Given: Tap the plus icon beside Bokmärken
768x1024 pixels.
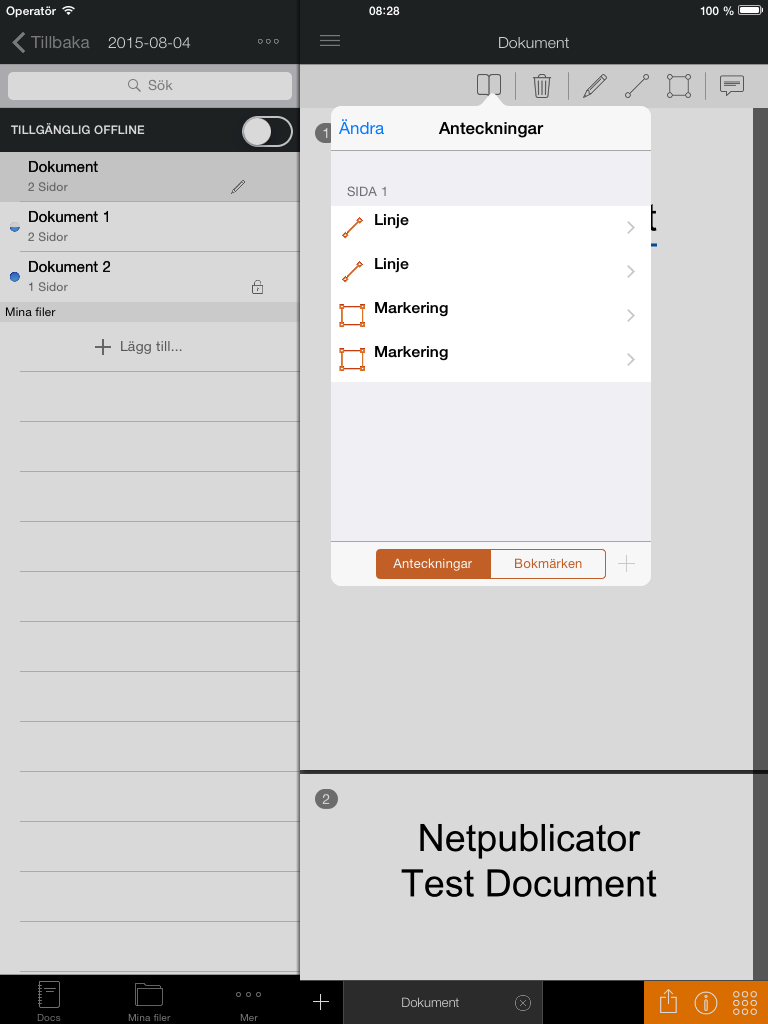Looking at the screenshot, I should coord(626,564).
